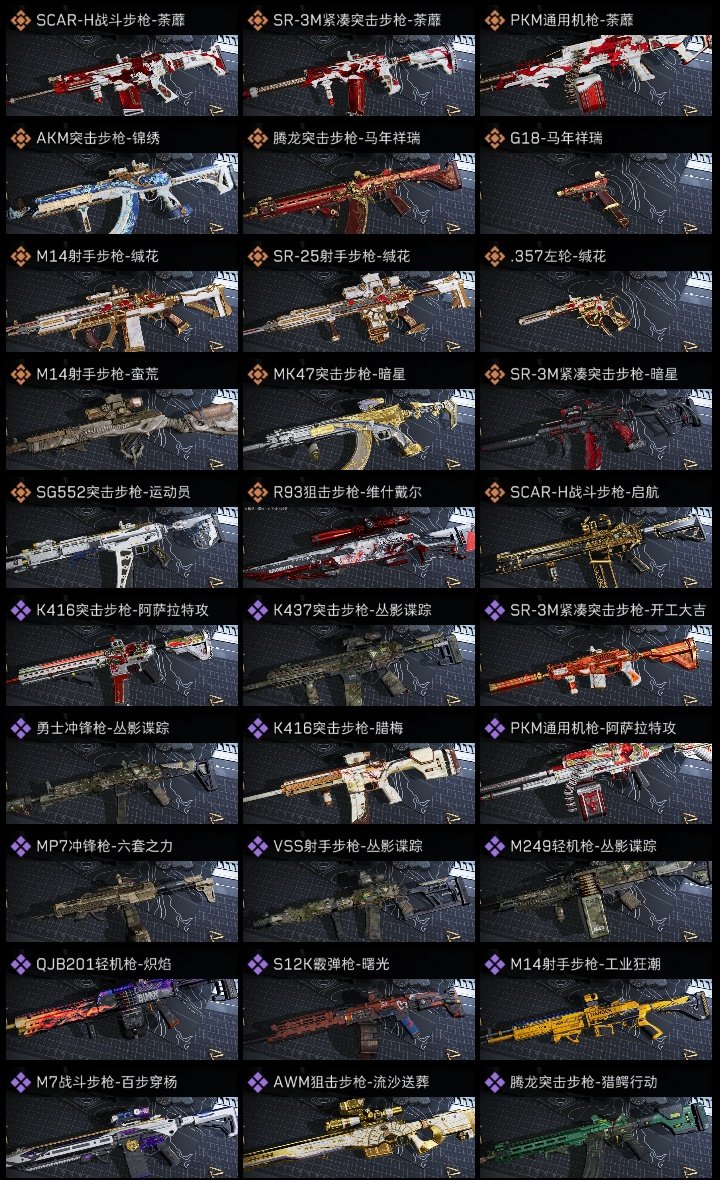Viewport: 720px width, 1180px height.
Task: Click the purple rarity icon beside K416突击步枪-阿萨拉特攻
Action: click(x=20, y=610)
